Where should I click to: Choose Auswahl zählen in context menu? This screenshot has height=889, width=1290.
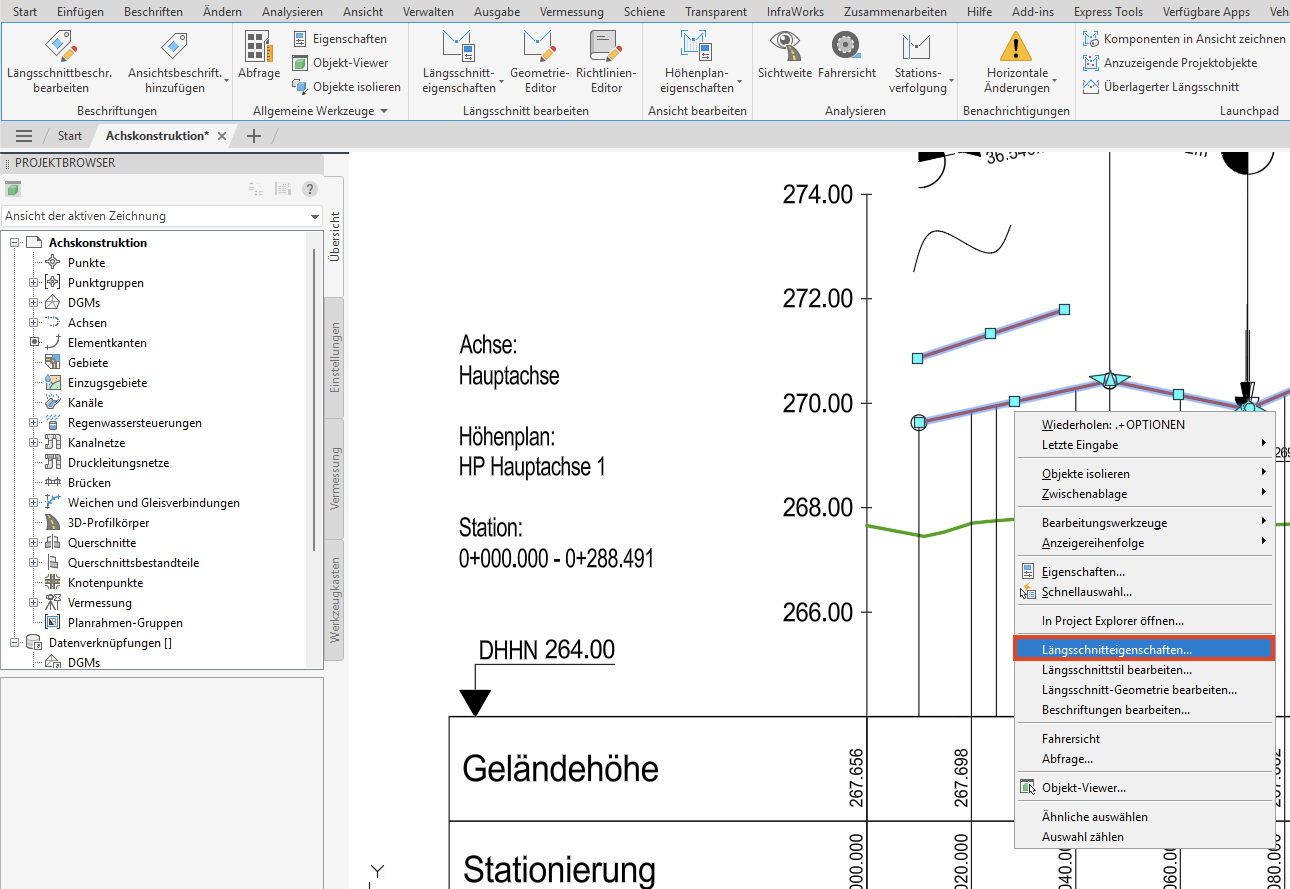[x=1144, y=837]
